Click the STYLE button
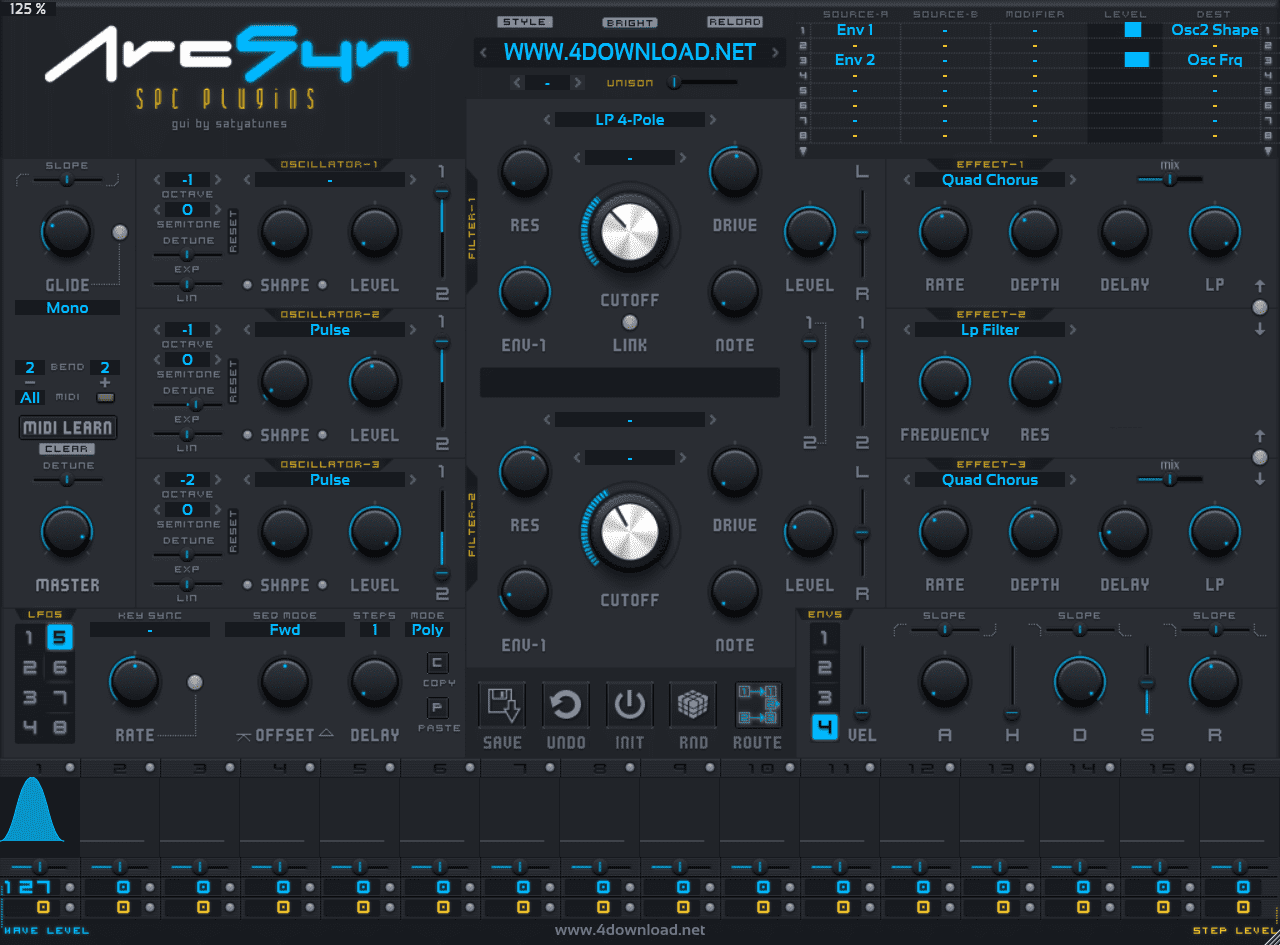This screenshot has width=1280, height=945. pyautogui.click(x=524, y=22)
